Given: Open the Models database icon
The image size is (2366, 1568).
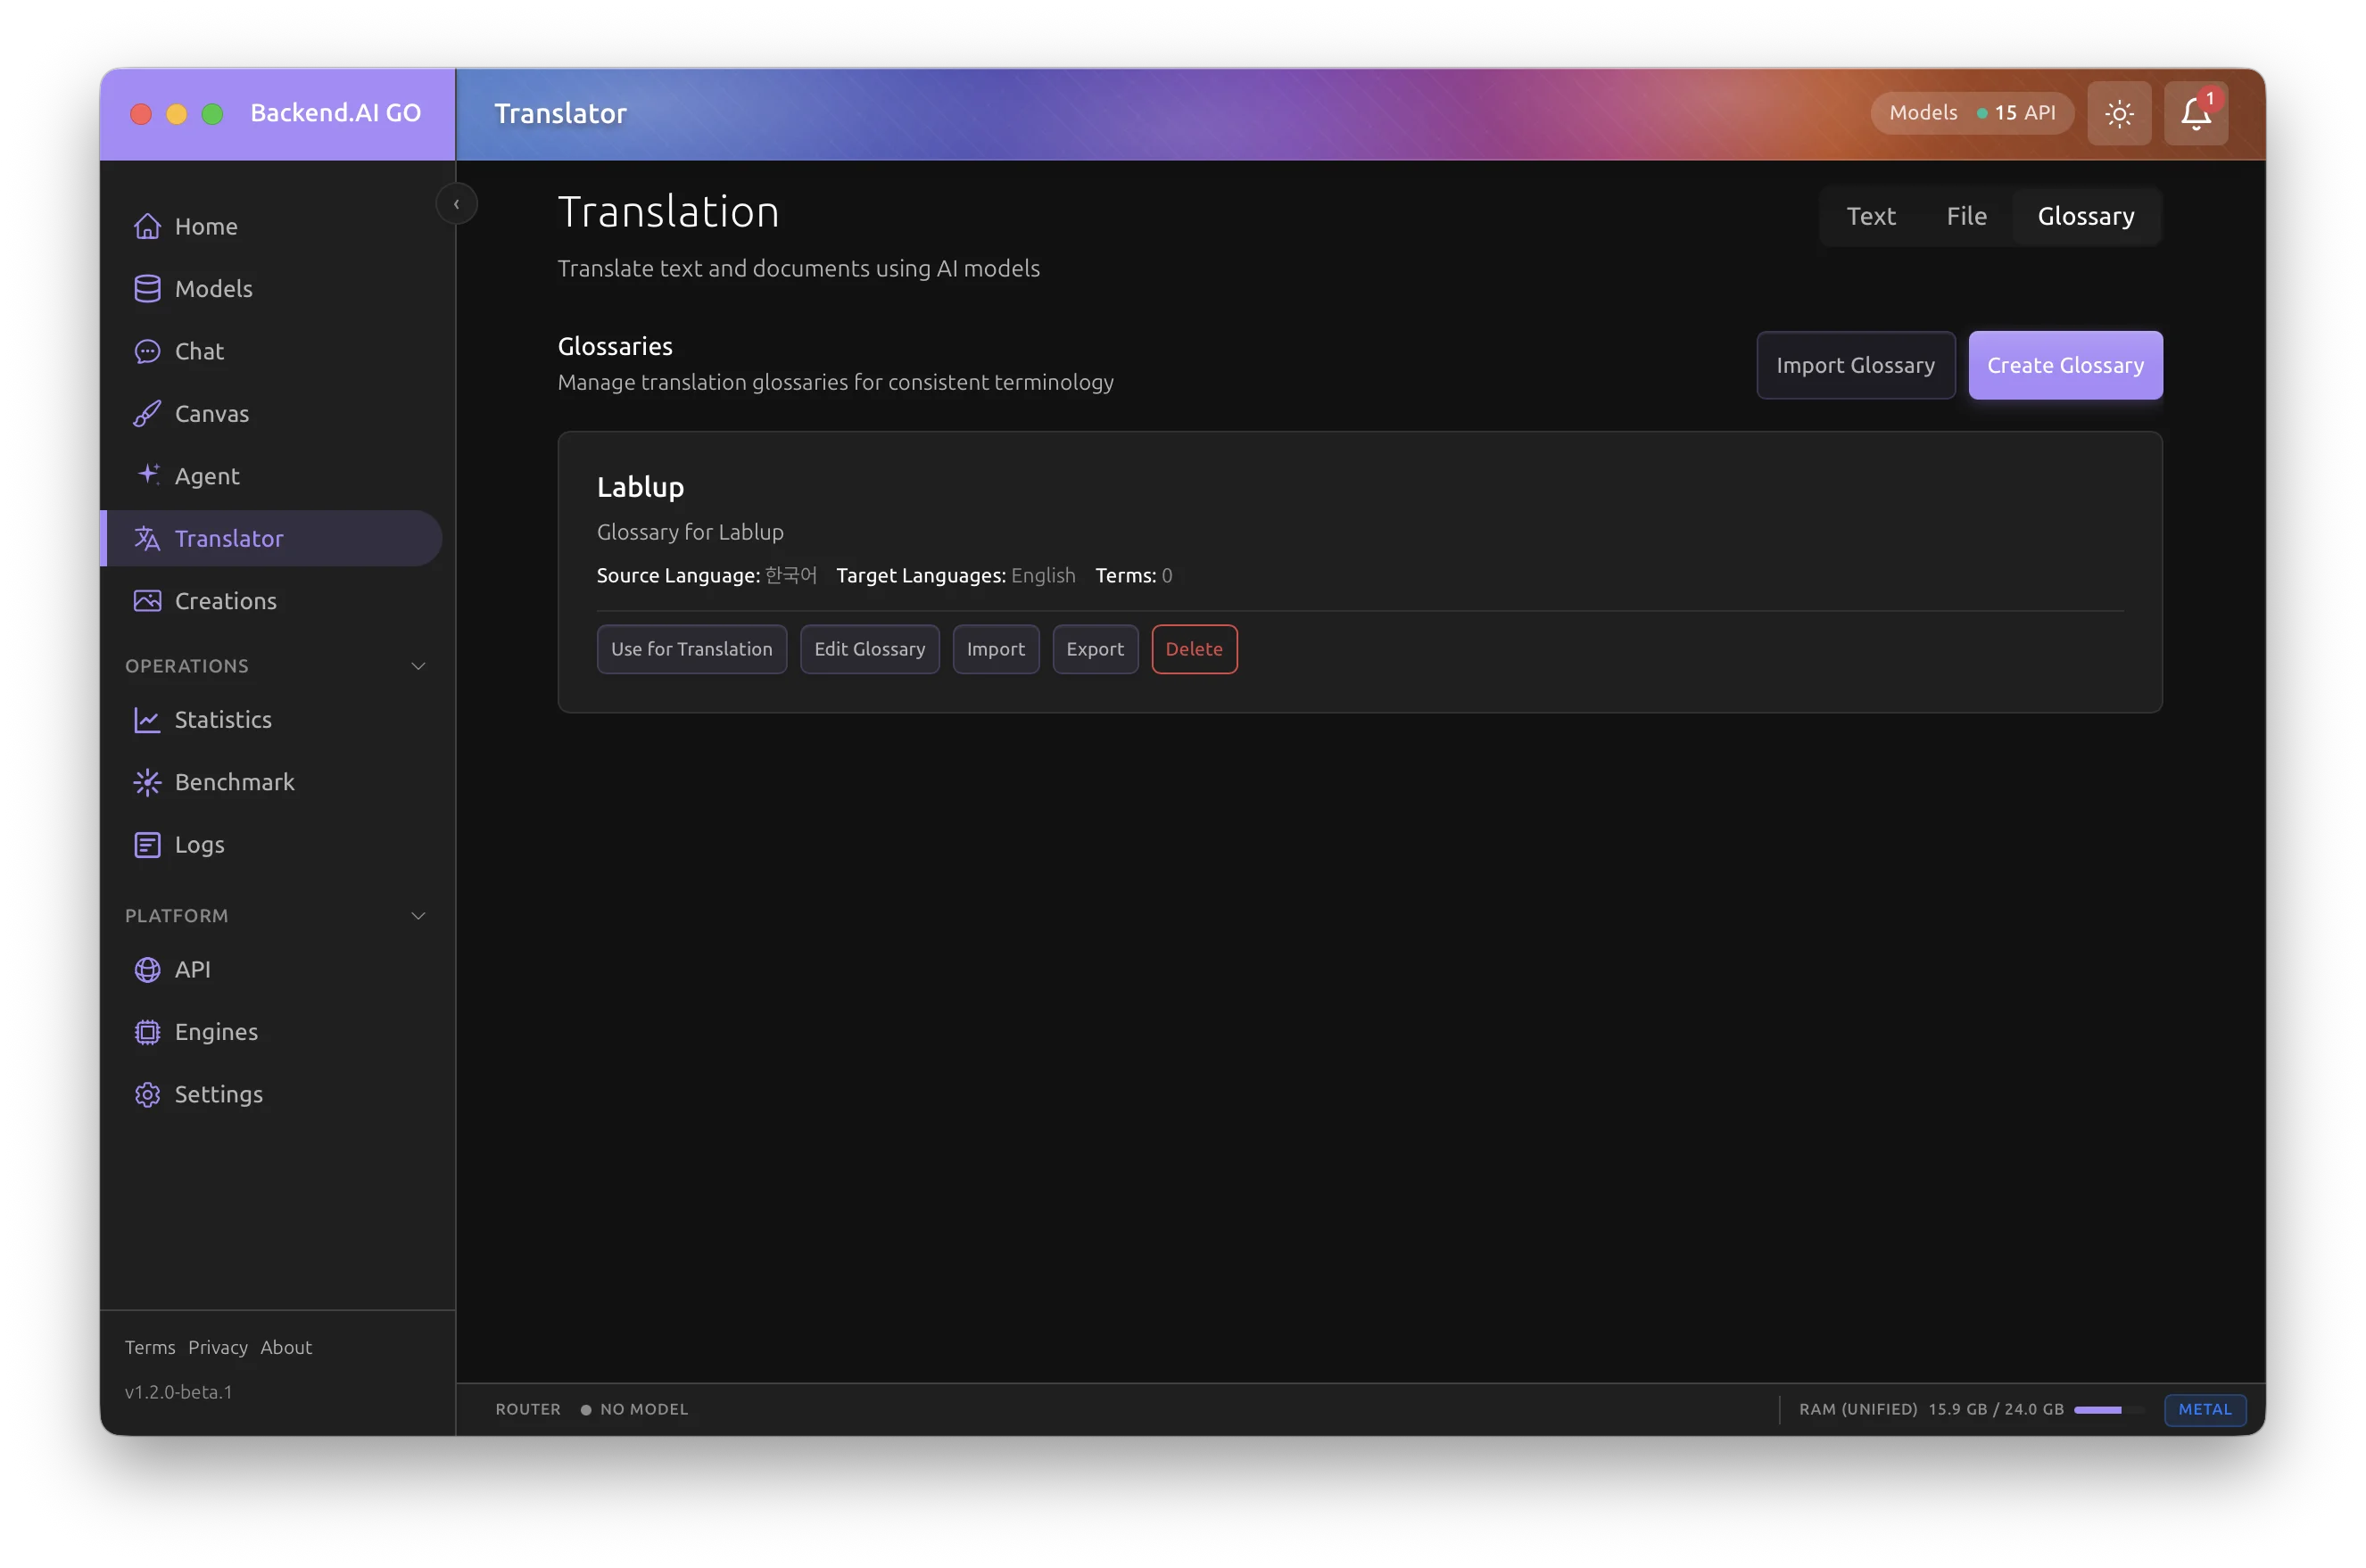Looking at the screenshot, I should [x=147, y=289].
